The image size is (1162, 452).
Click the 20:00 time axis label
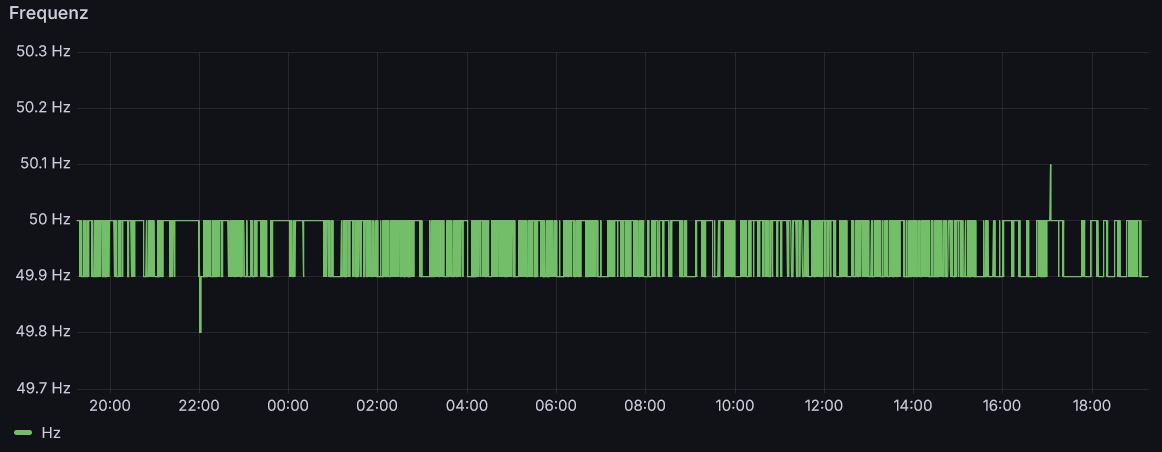(x=110, y=405)
